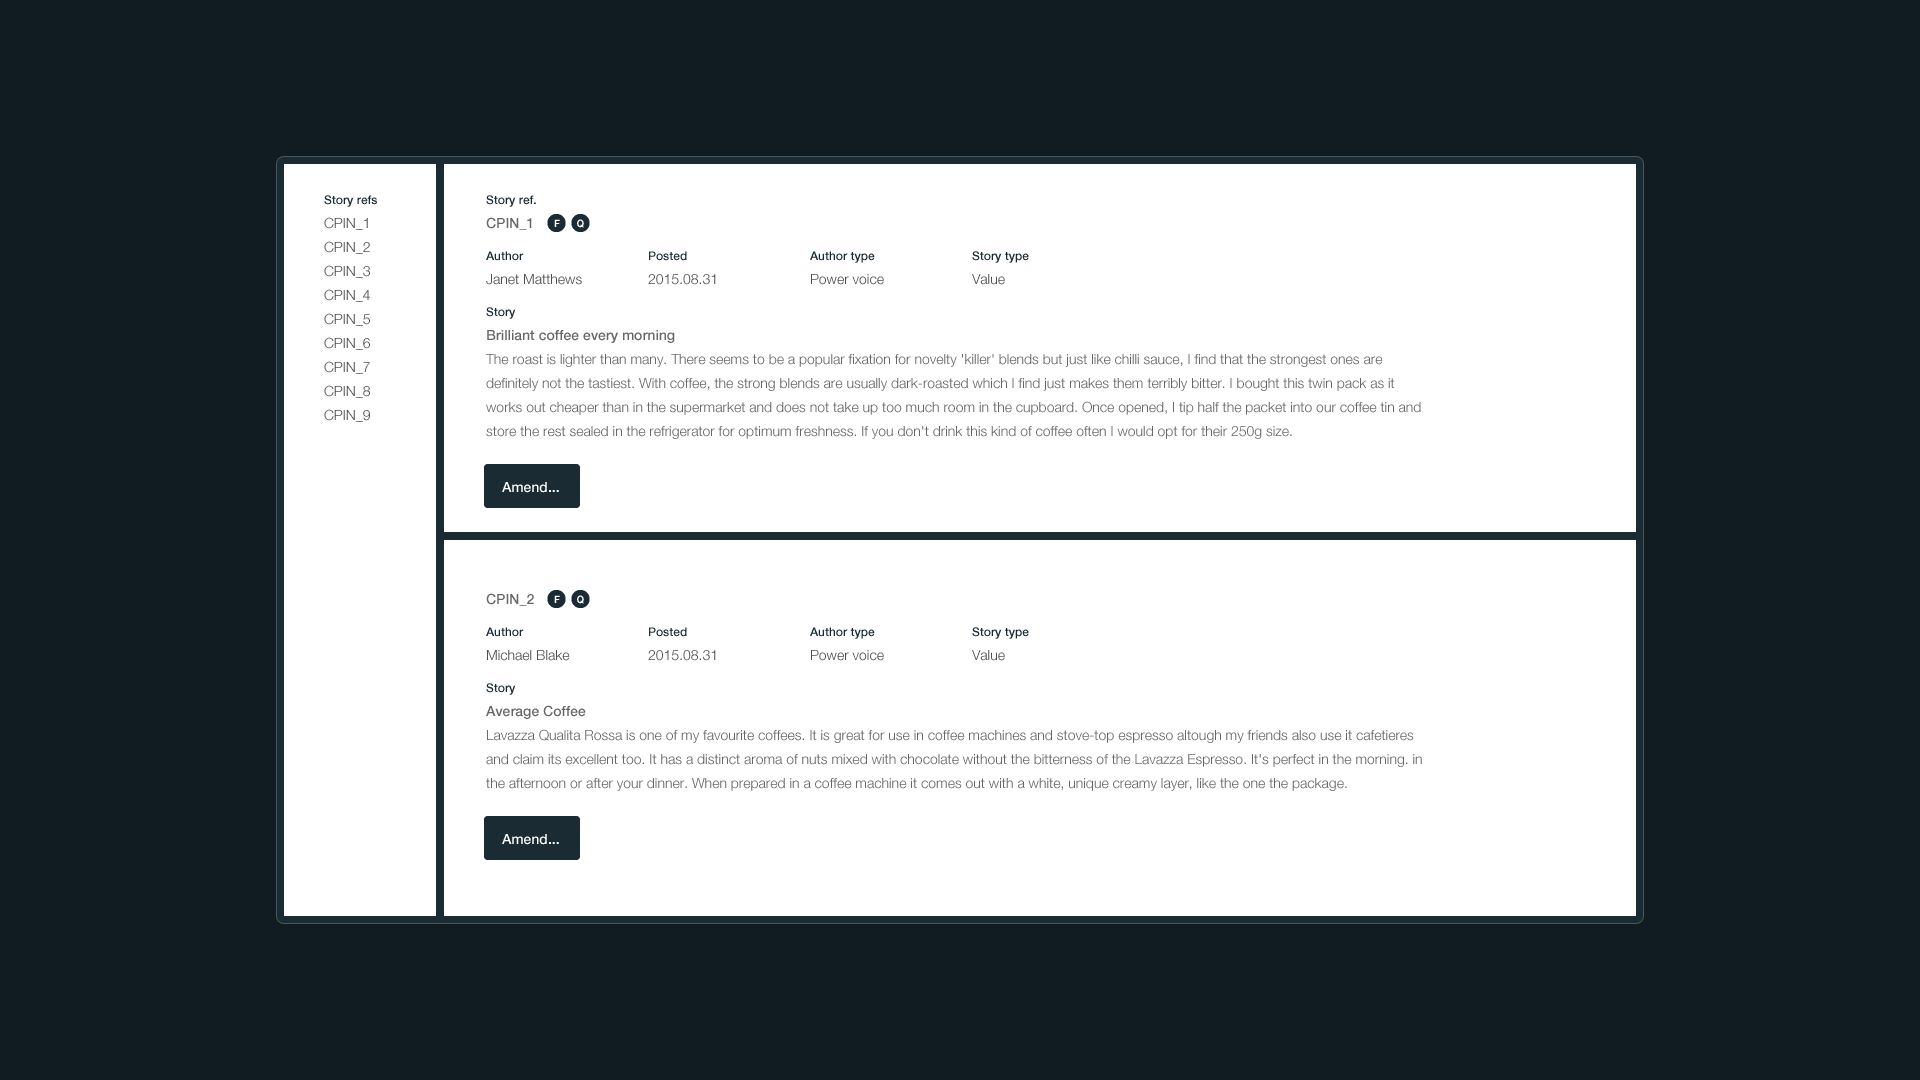This screenshot has height=1080, width=1920.
Task: Click the Q badge next to CPIN_1
Action: tap(580, 223)
